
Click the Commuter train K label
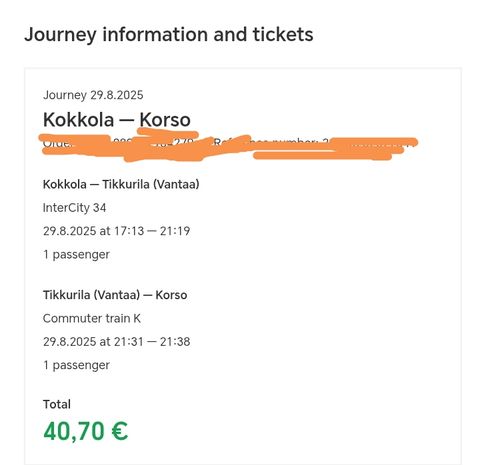(x=92, y=319)
